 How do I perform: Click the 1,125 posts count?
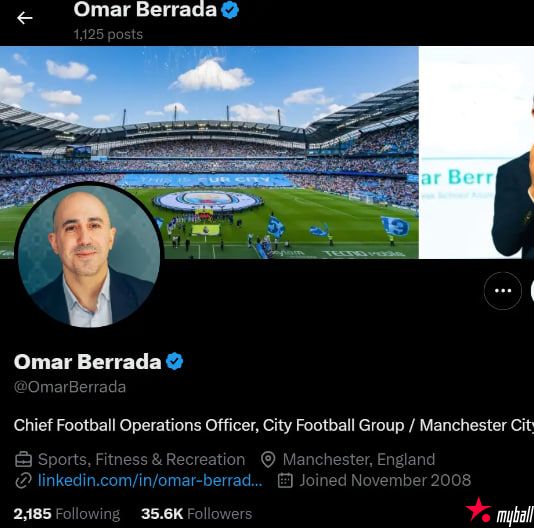(x=108, y=34)
